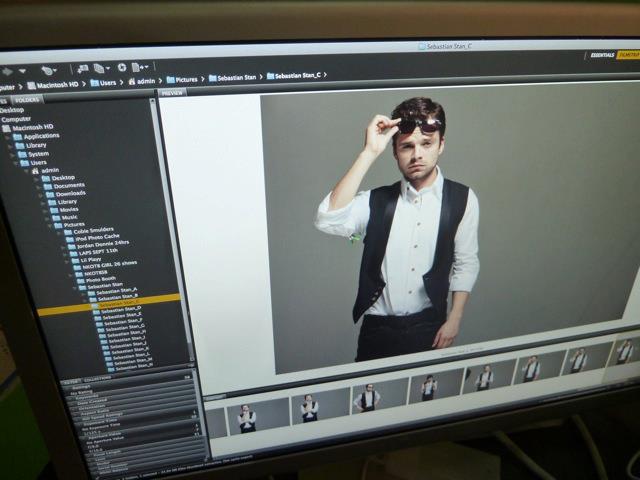Select the second filmstrip thumbnail with crossed arms
Image resolution: width=640 pixels, height=480 pixels.
coord(319,409)
